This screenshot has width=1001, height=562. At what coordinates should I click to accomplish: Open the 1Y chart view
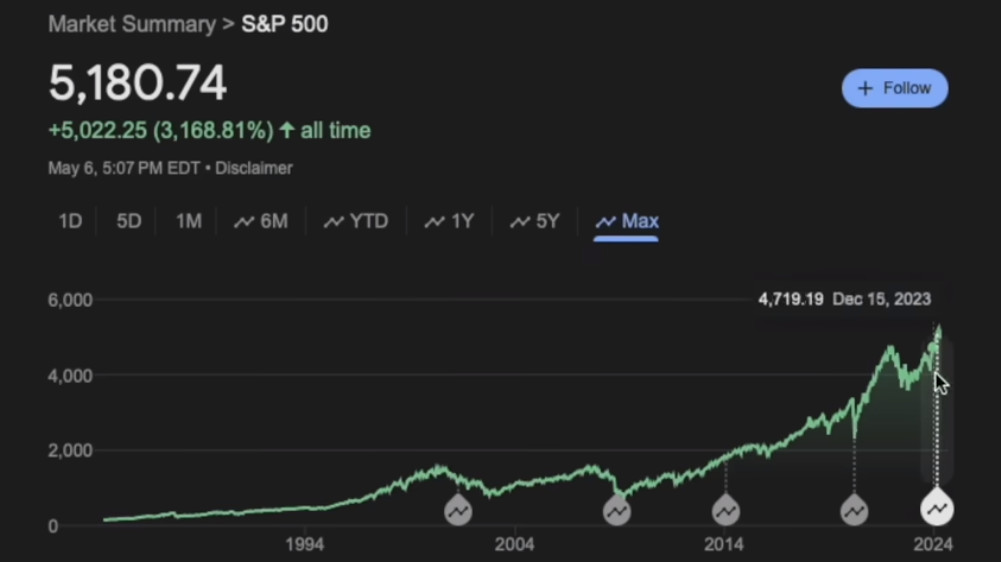point(449,221)
